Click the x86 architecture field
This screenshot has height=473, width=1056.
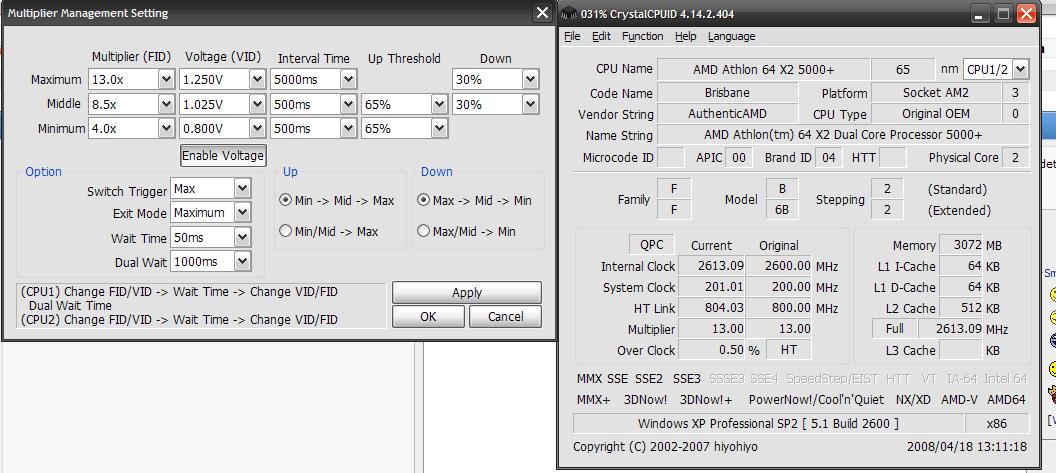997,424
